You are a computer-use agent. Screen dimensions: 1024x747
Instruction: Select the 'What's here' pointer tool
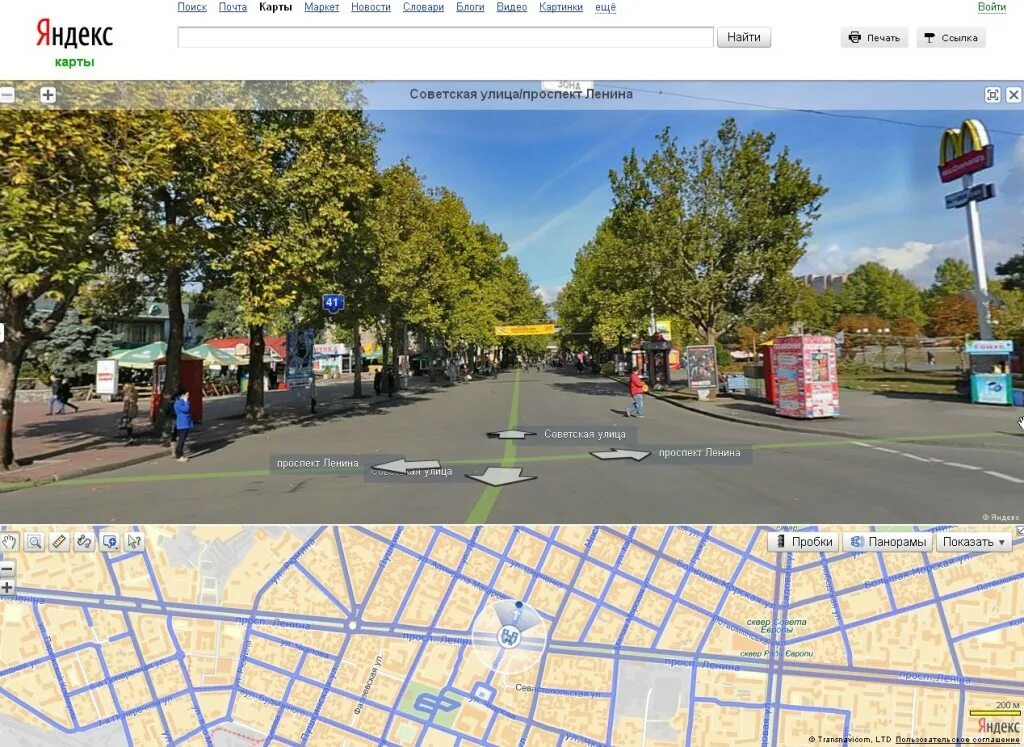135,541
